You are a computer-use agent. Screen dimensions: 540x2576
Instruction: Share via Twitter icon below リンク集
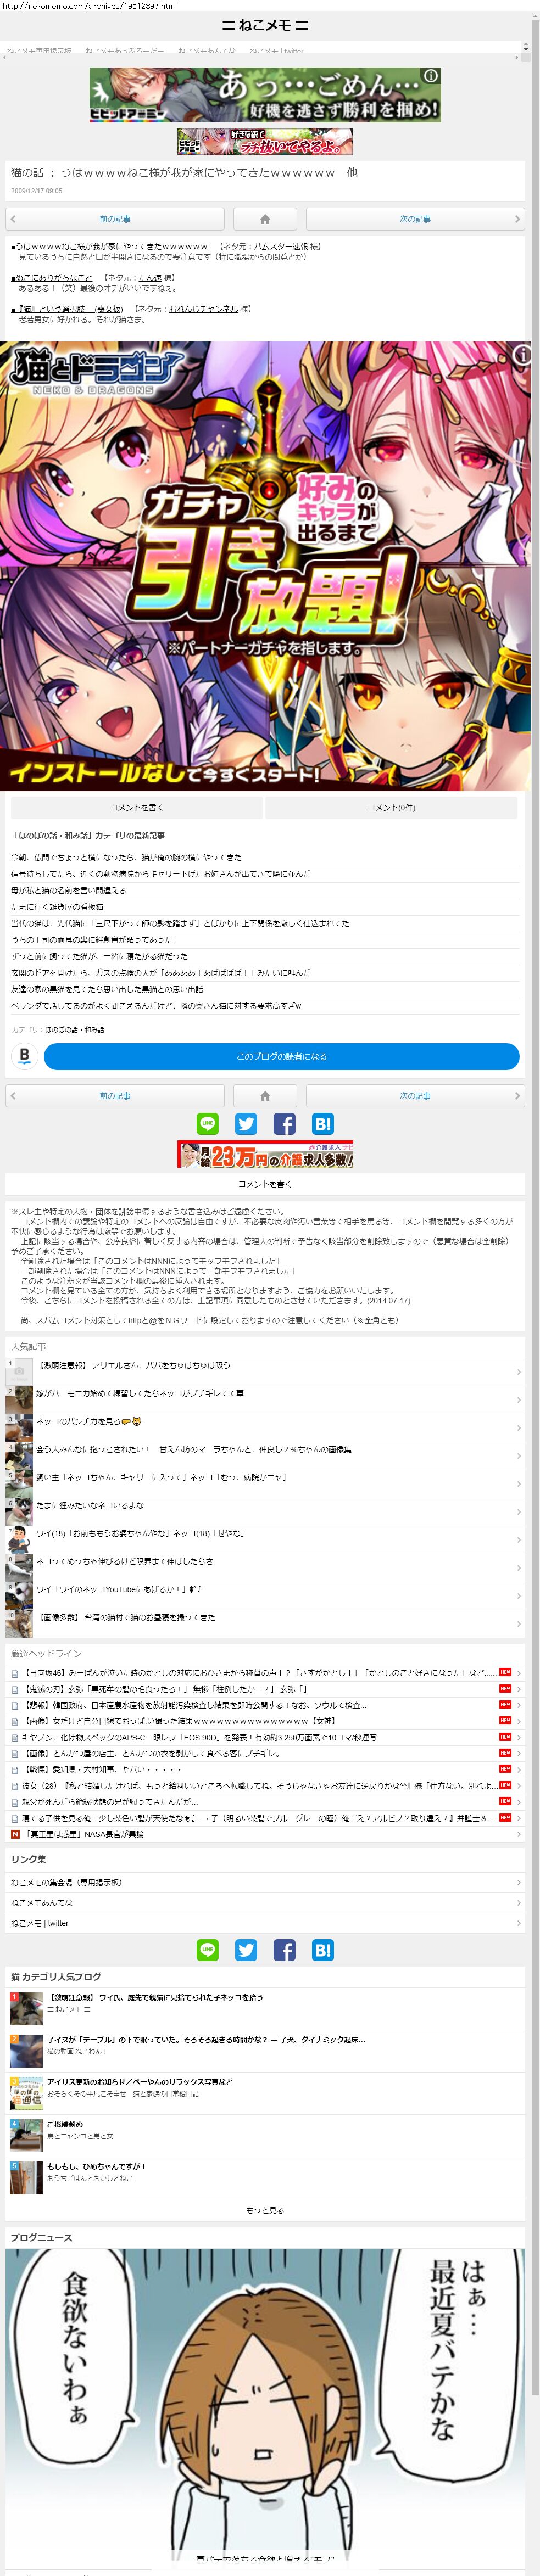tap(246, 1950)
